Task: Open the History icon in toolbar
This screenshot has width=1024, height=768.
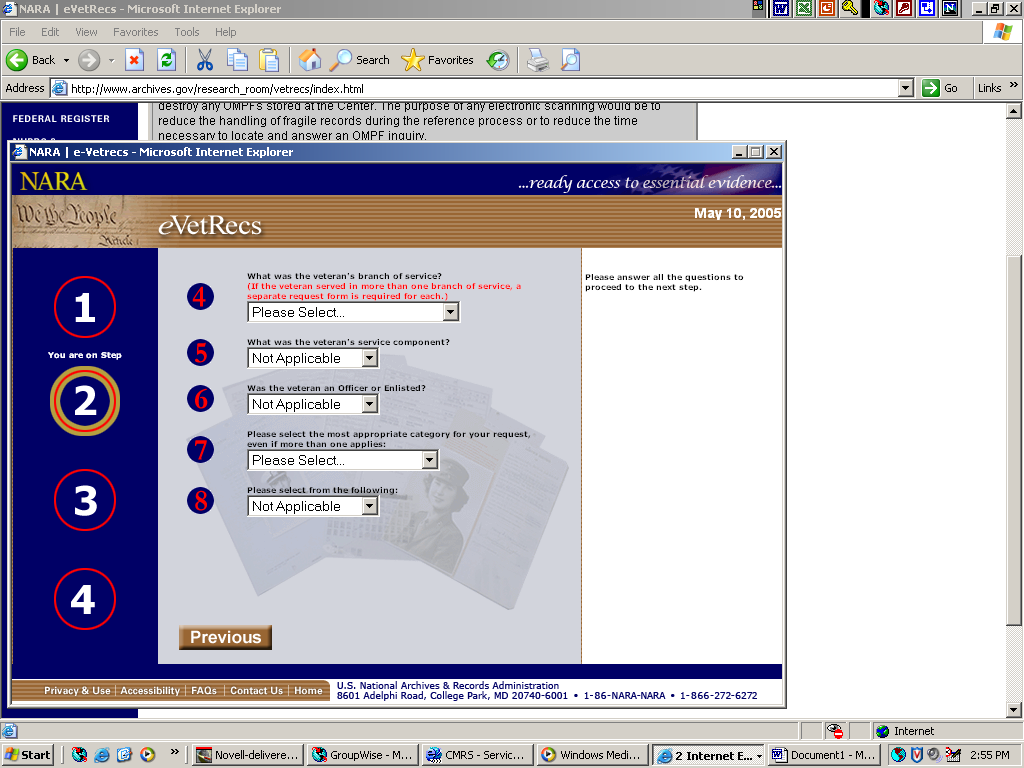Action: (x=498, y=60)
